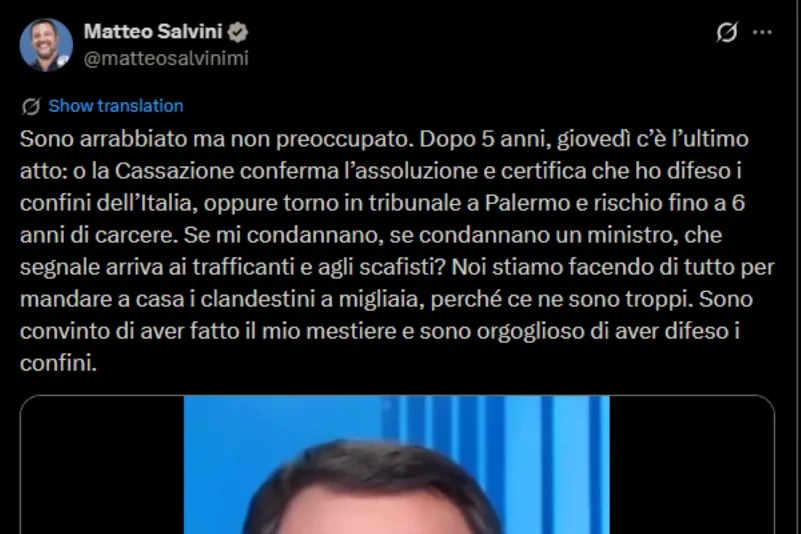
Task: Click the verified badge beside Matteo Salvini
Action: pos(238,32)
